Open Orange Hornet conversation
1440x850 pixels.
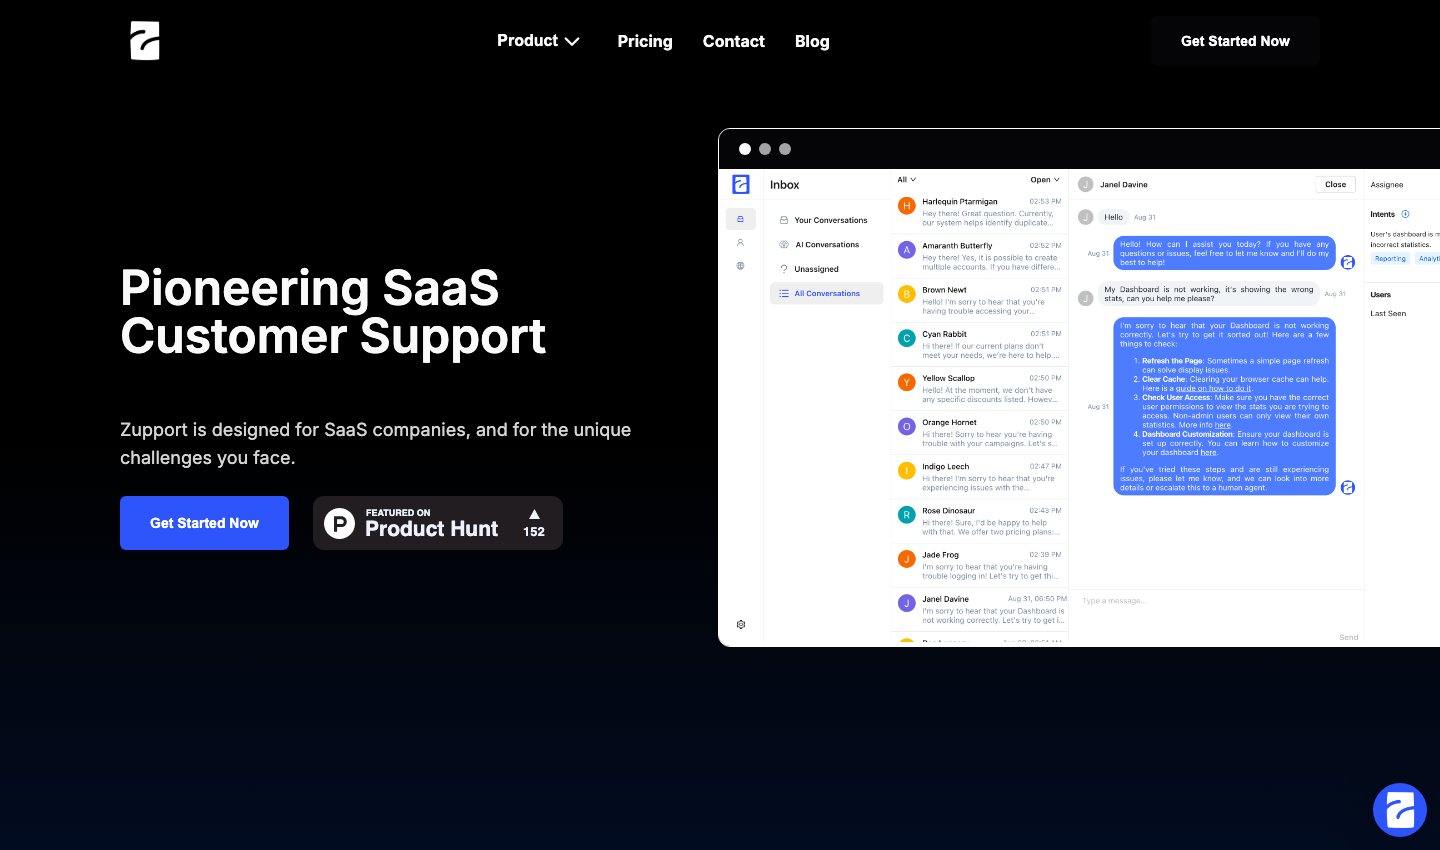tap(979, 432)
